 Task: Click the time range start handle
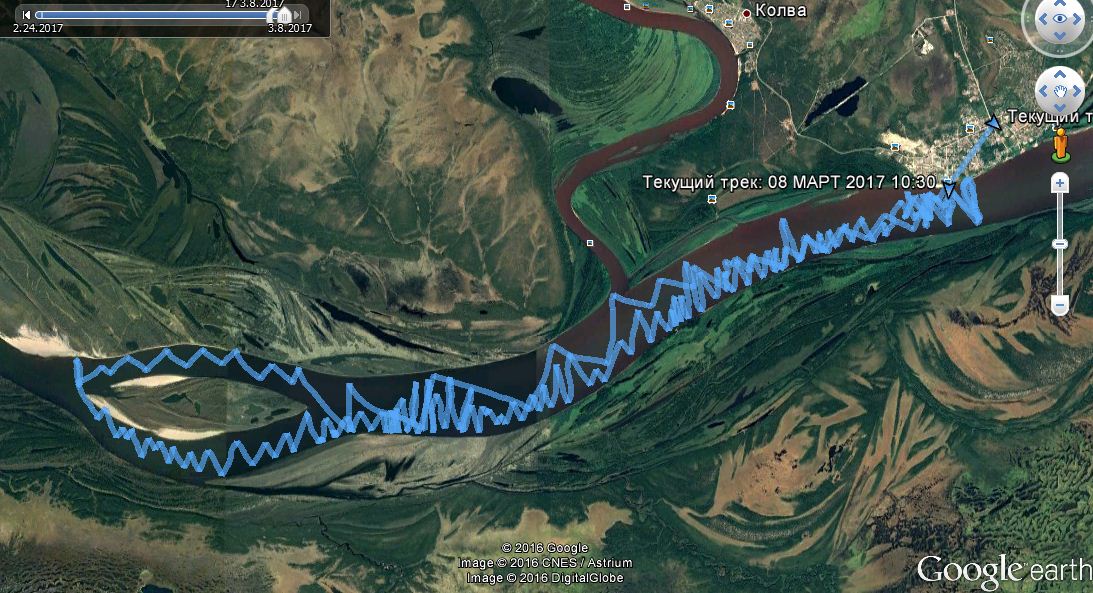(x=39, y=15)
